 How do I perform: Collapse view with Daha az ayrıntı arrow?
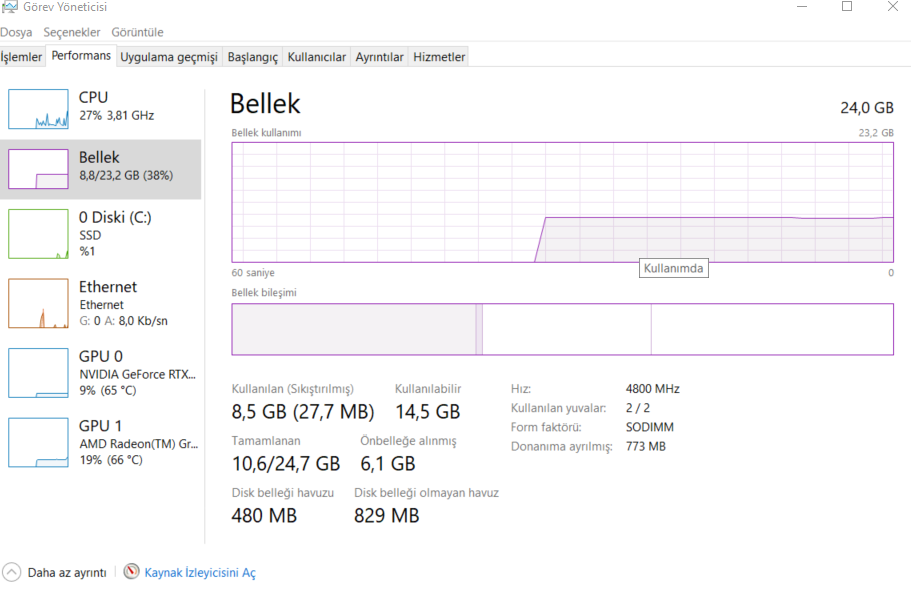12,572
